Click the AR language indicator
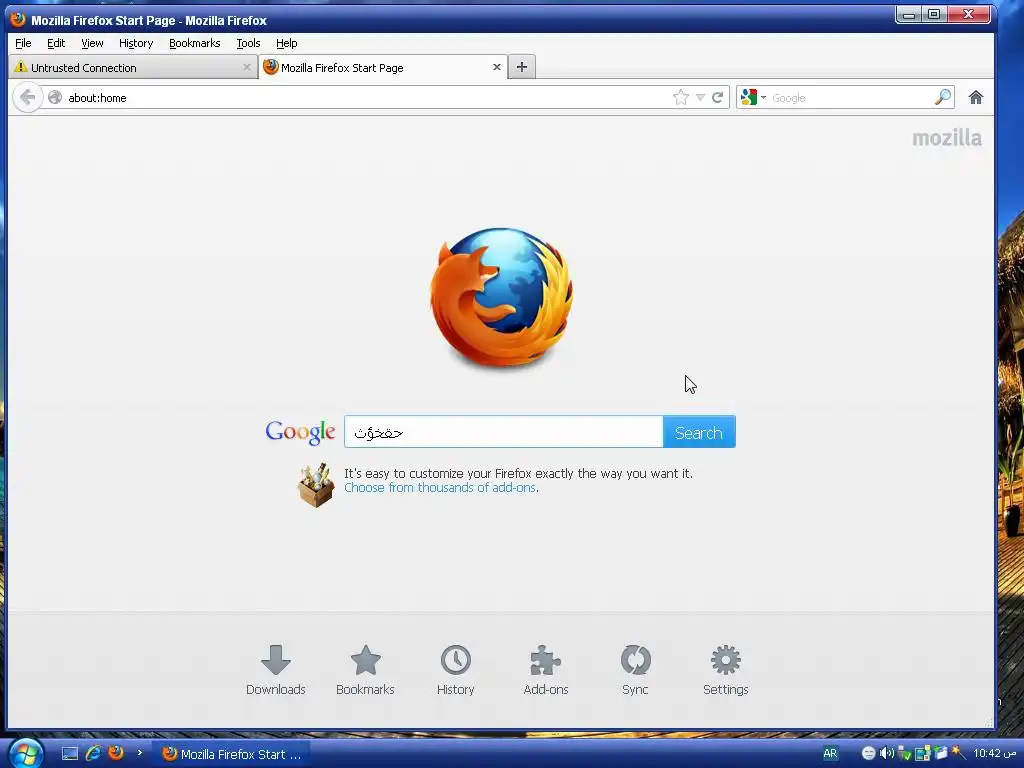Image resolution: width=1024 pixels, height=768 pixels. point(830,754)
